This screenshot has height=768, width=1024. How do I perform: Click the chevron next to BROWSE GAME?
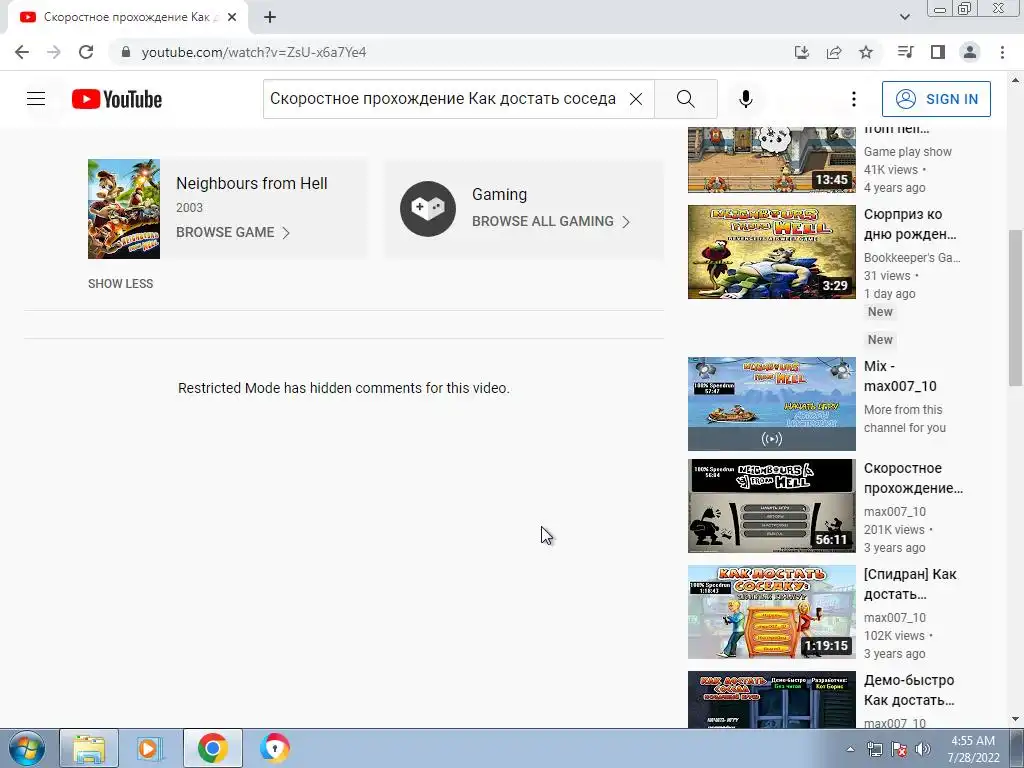(x=286, y=232)
